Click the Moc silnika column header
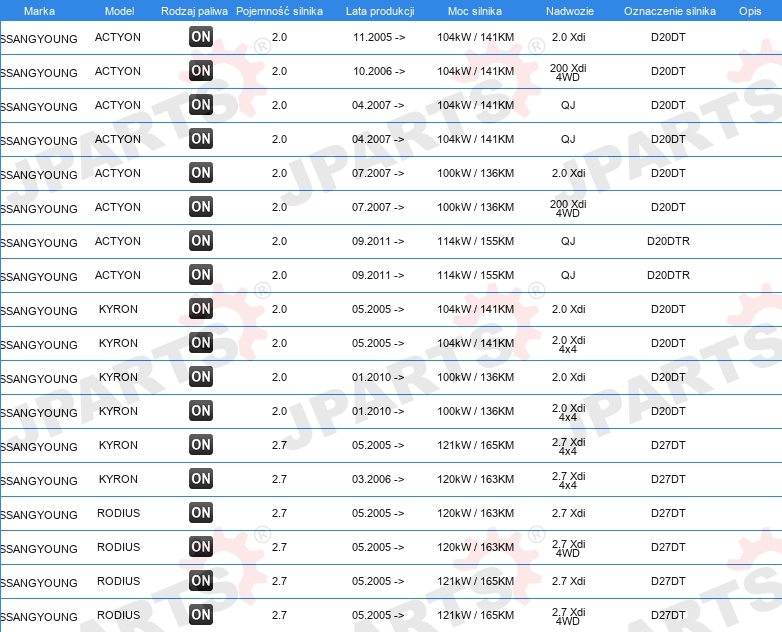782x632 pixels. (x=475, y=11)
